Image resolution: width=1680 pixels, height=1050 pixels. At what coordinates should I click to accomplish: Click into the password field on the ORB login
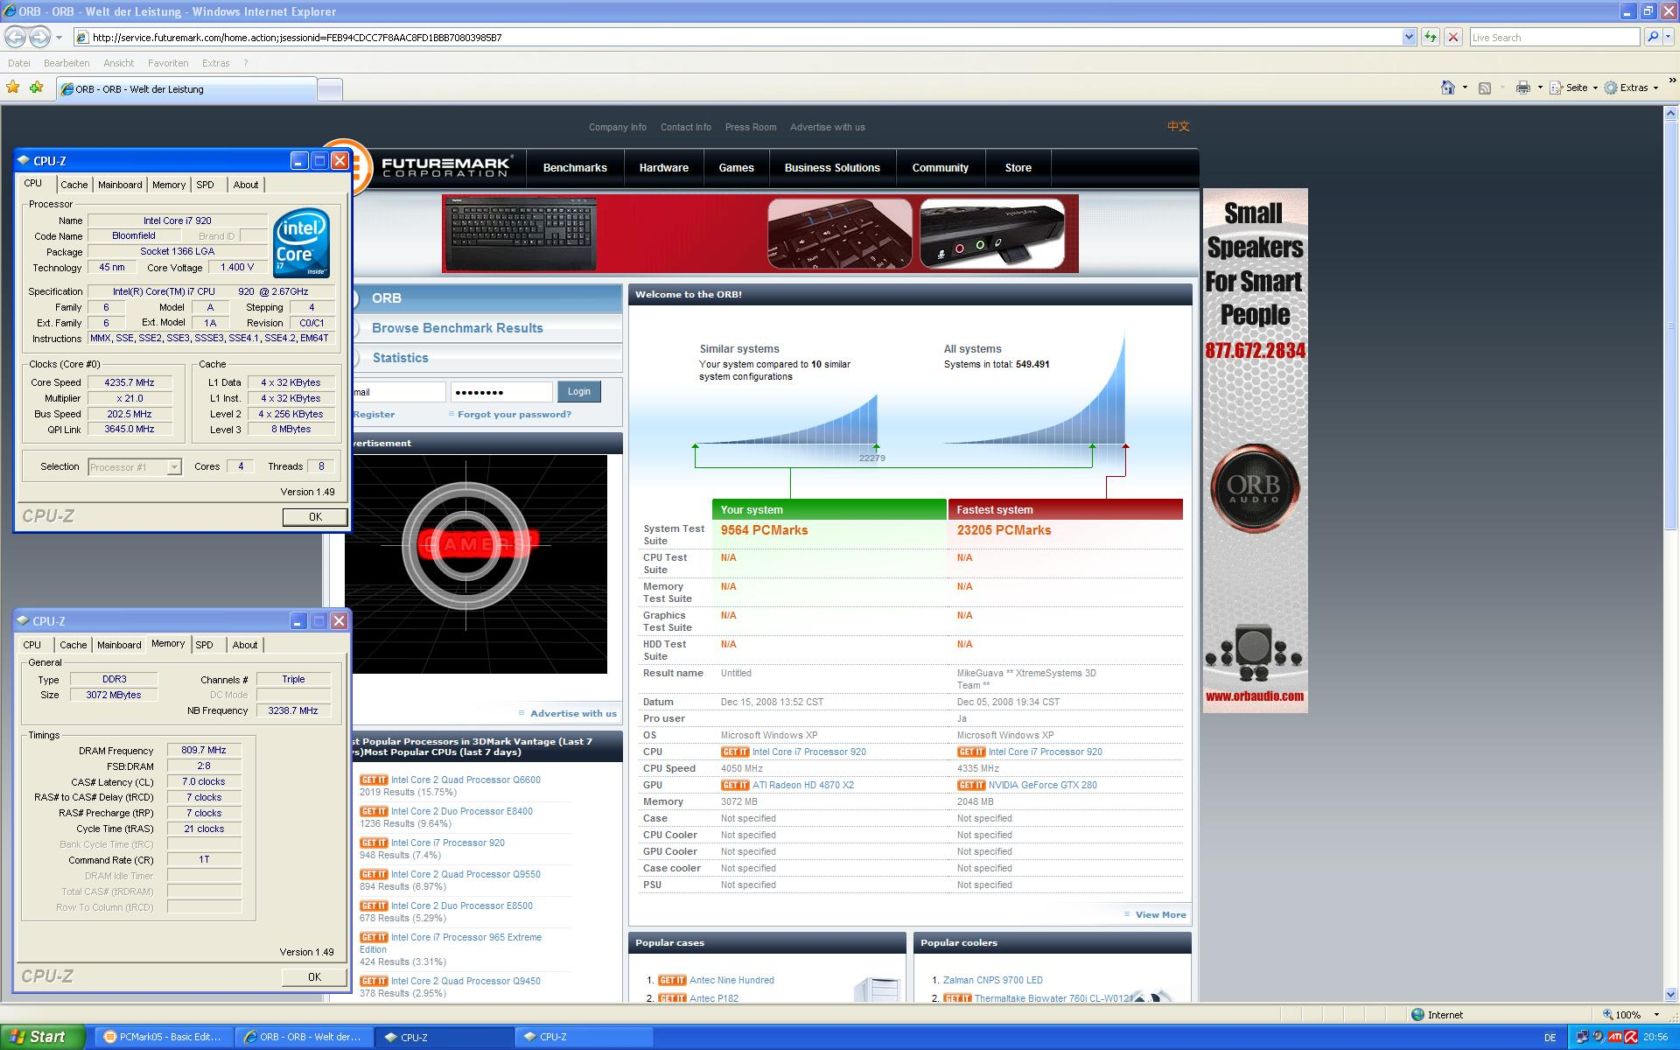point(501,392)
